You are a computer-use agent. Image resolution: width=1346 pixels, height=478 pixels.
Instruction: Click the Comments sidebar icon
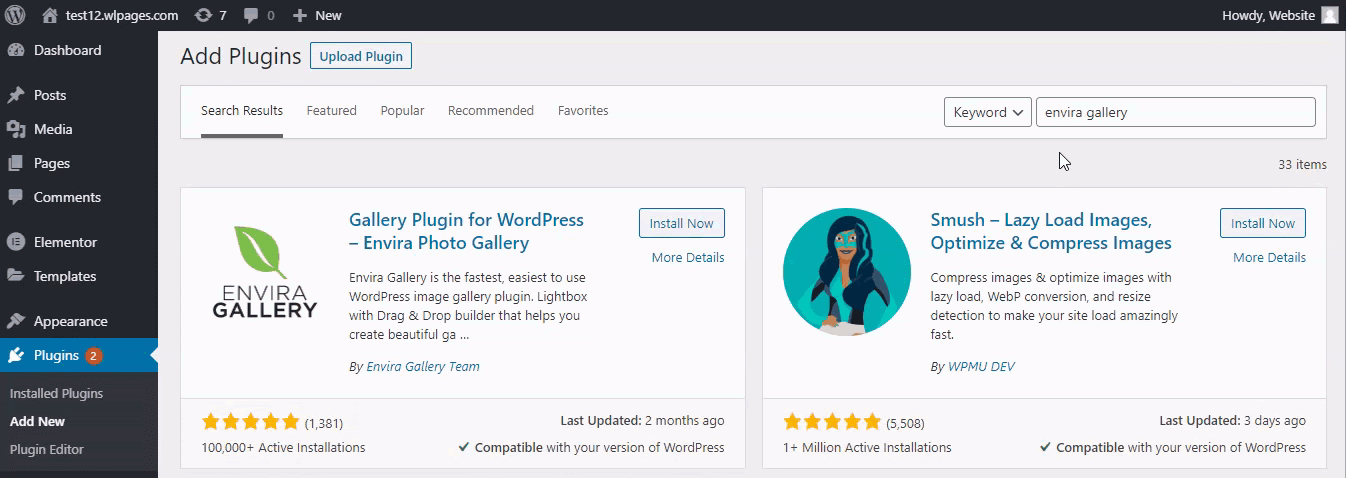point(15,197)
